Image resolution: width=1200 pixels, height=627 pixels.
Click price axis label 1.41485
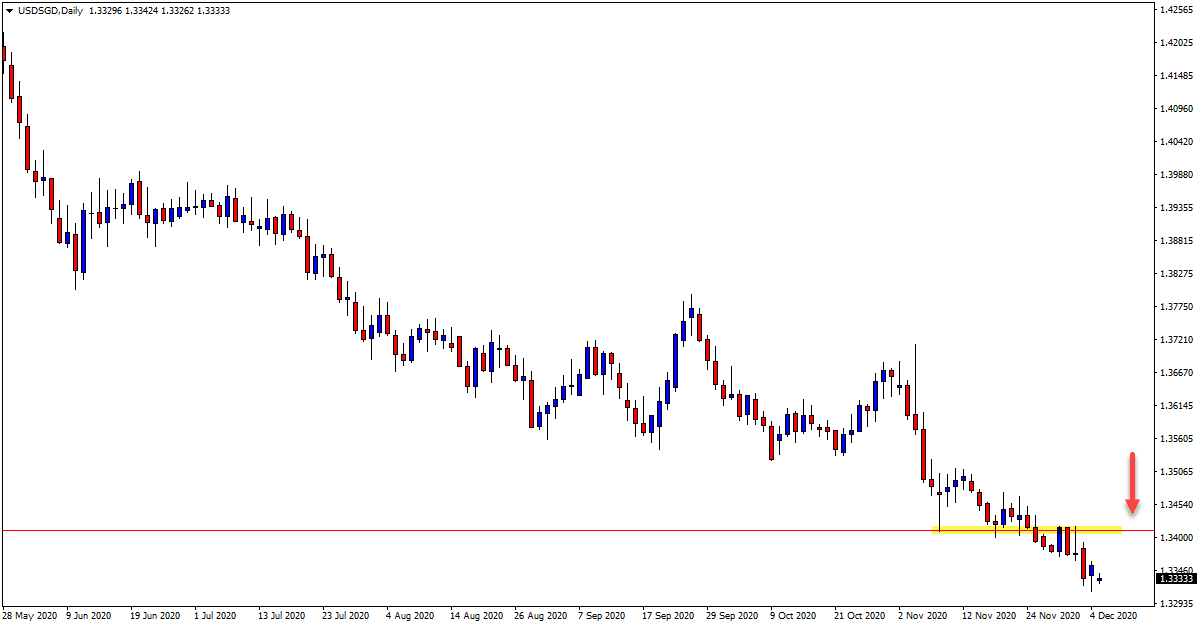pos(1177,76)
